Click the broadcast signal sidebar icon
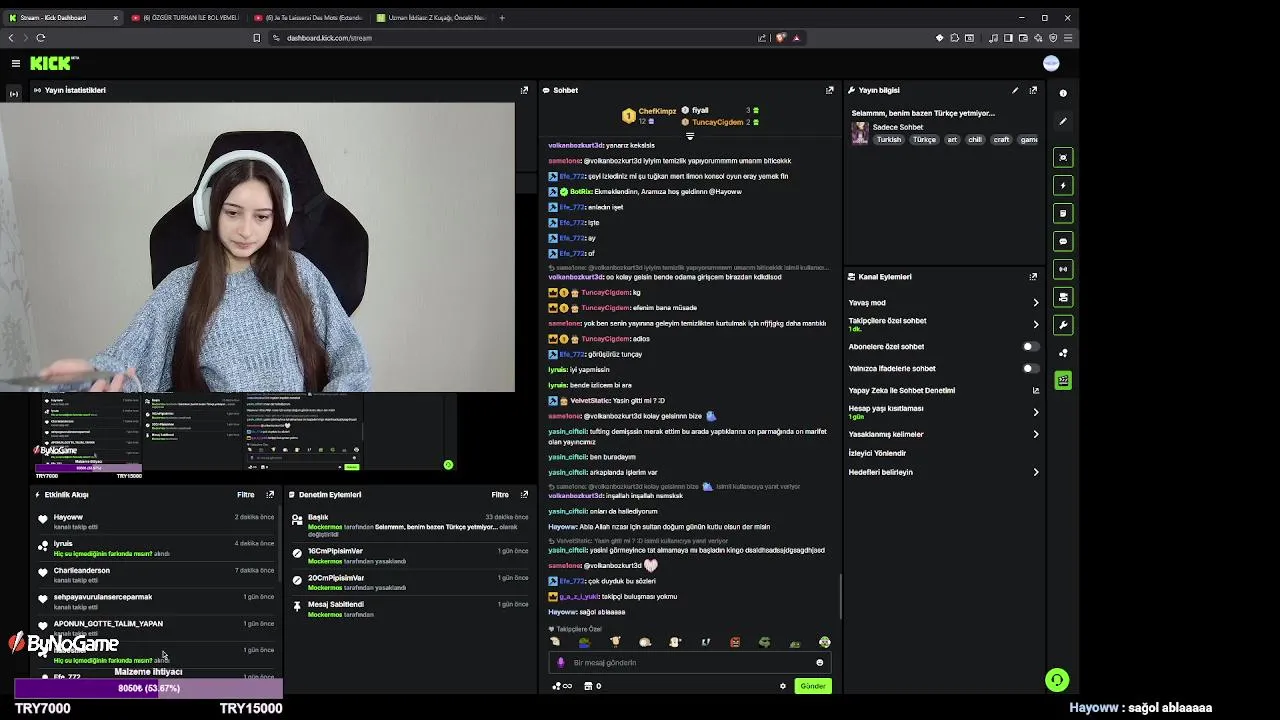 (x=1063, y=269)
